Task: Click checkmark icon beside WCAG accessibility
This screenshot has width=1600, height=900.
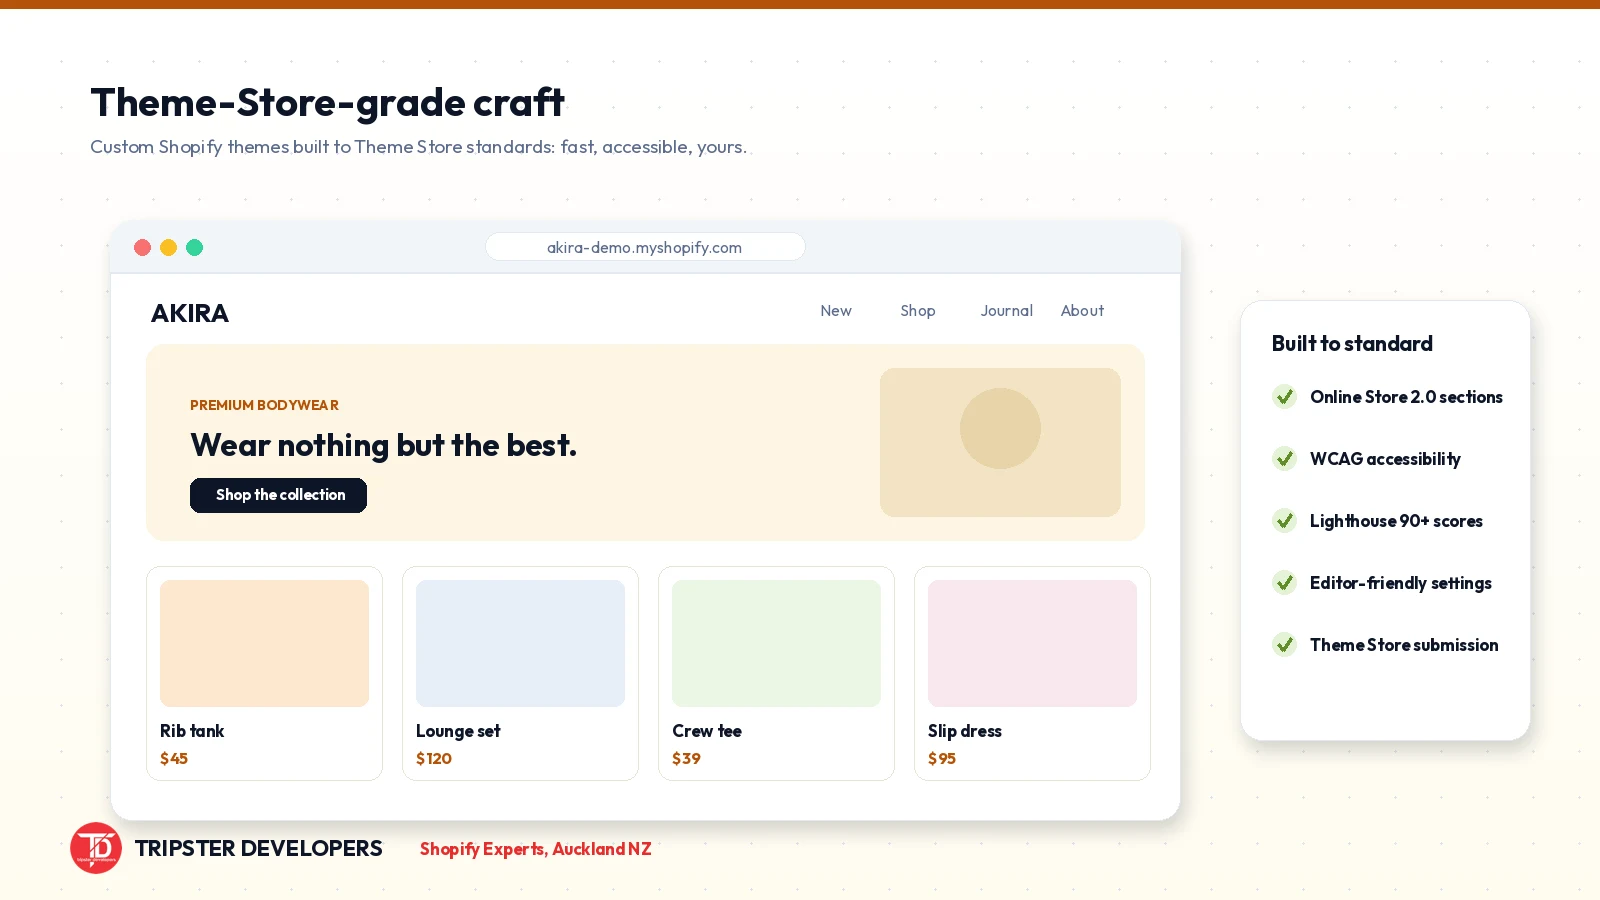Action: pos(1284,459)
